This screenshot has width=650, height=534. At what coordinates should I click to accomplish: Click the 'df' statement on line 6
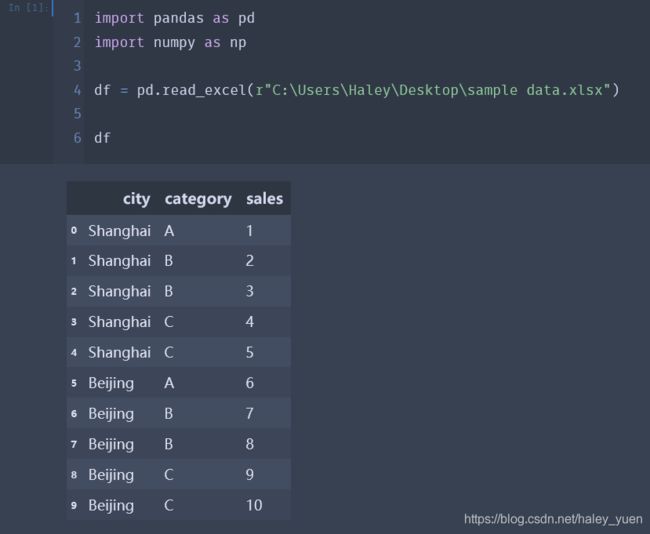tap(102, 138)
